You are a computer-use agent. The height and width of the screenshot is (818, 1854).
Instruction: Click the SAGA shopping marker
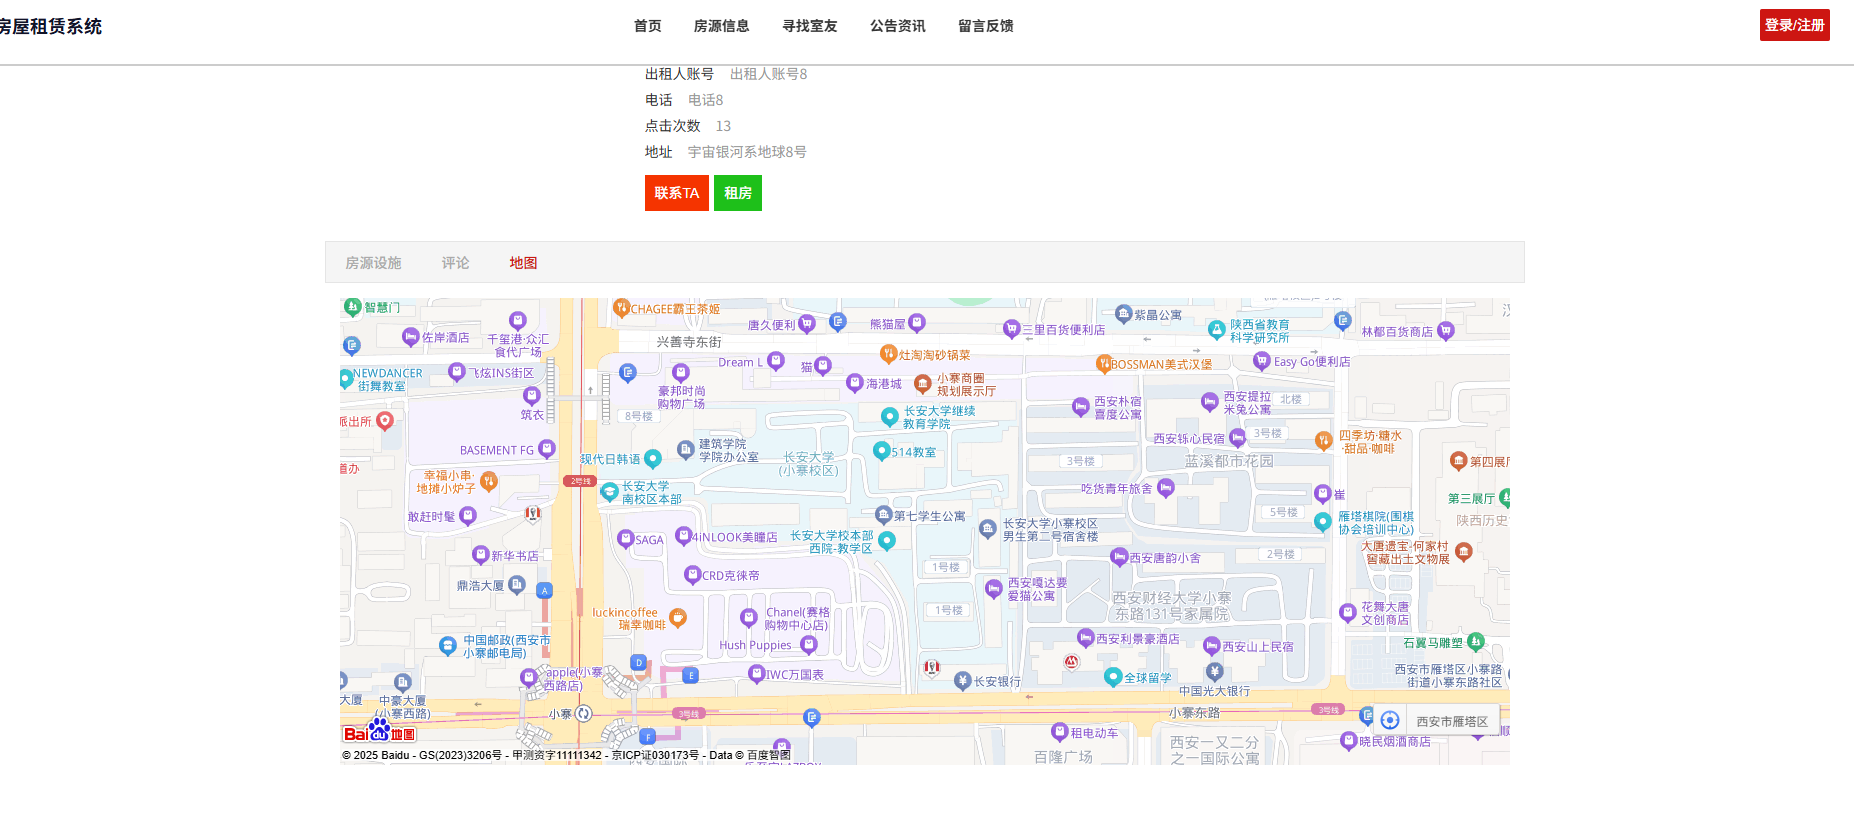pos(626,540)
